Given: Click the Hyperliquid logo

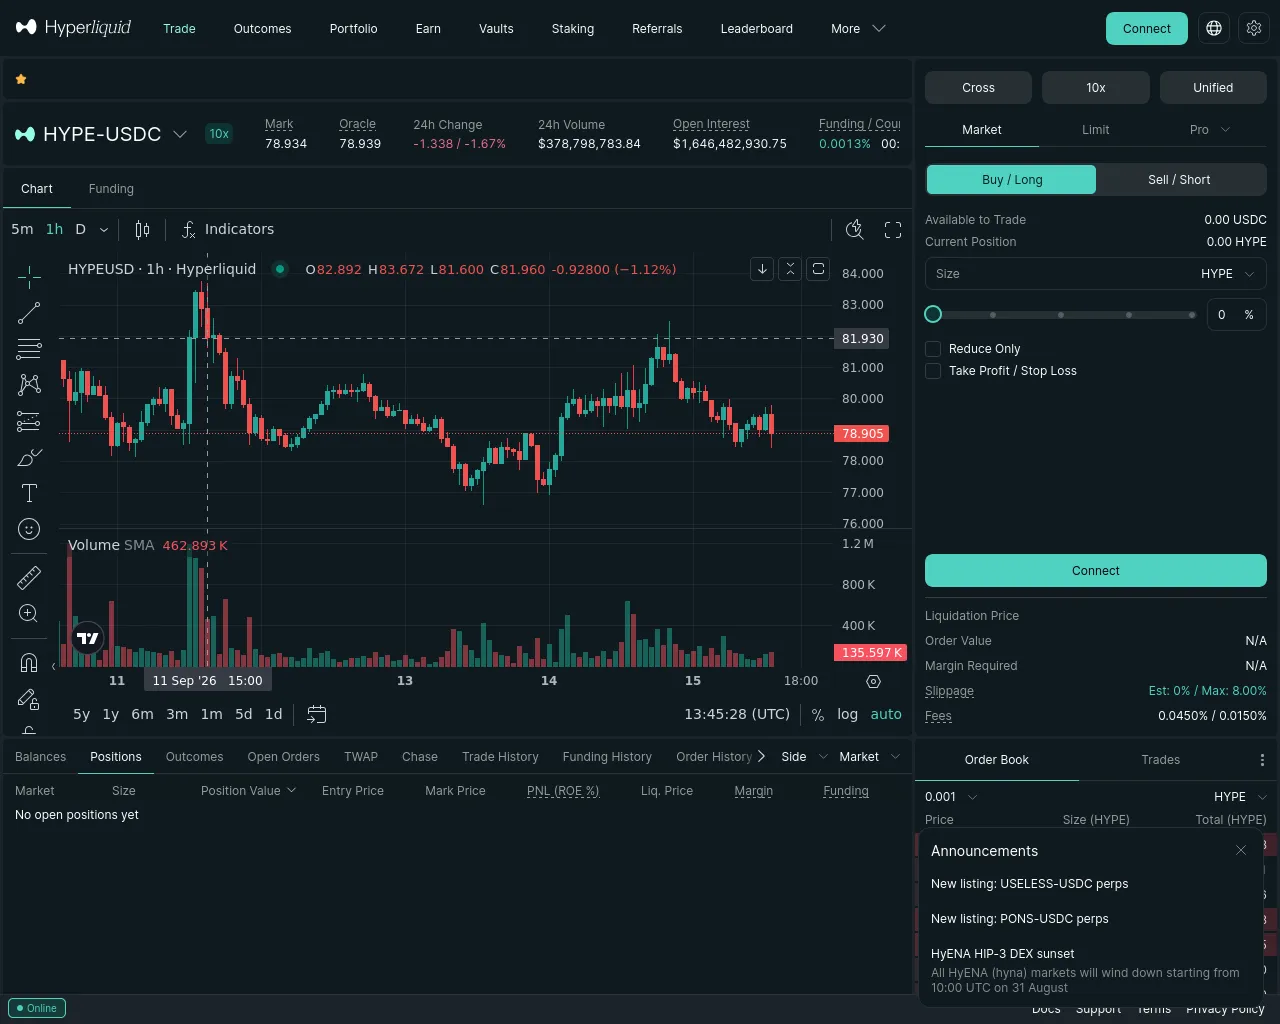Looking at the screenshot, I should pyautogui.click(x=73, y=28).
